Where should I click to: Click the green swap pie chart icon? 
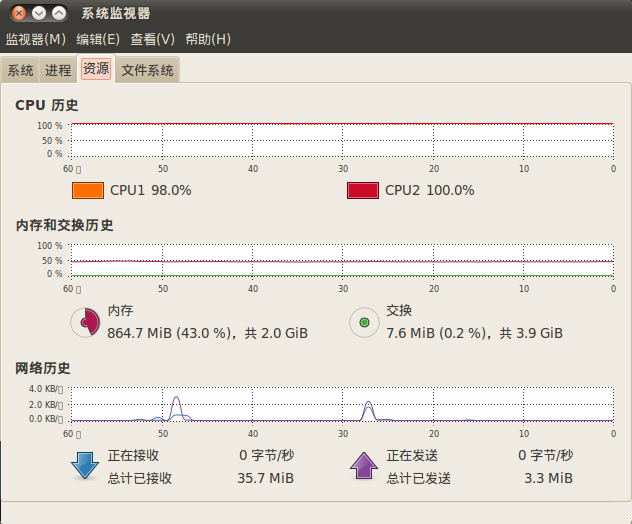tap(364, 322)
